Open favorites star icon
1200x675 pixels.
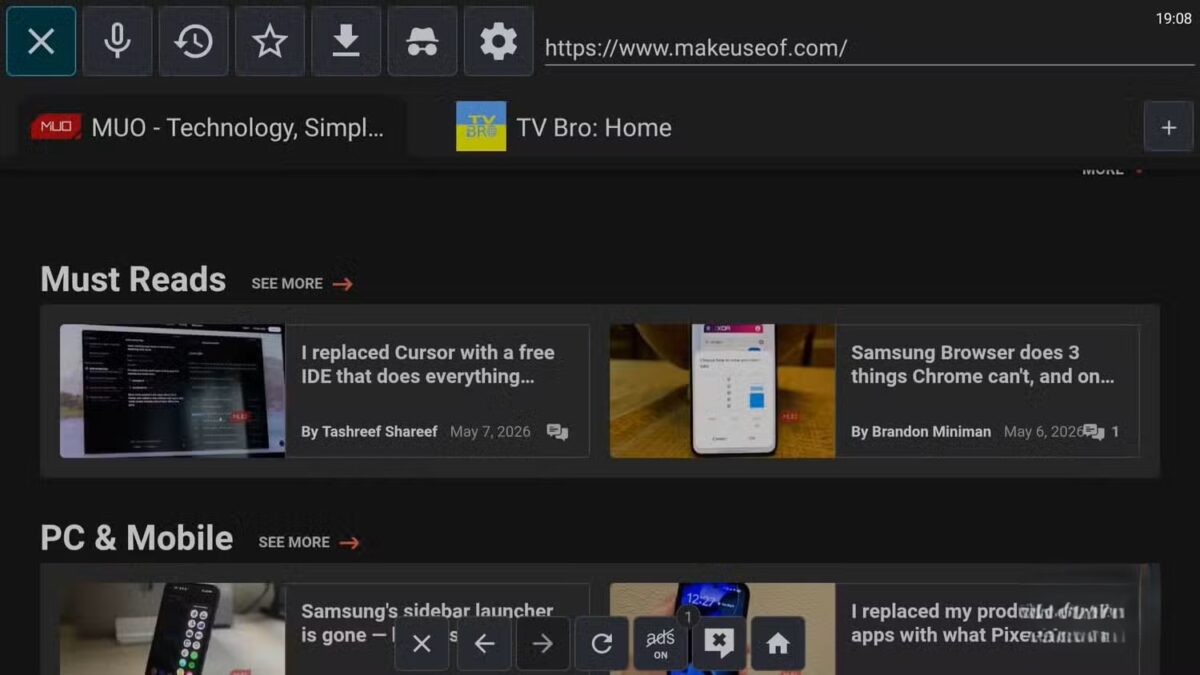(x=270, y=41)
